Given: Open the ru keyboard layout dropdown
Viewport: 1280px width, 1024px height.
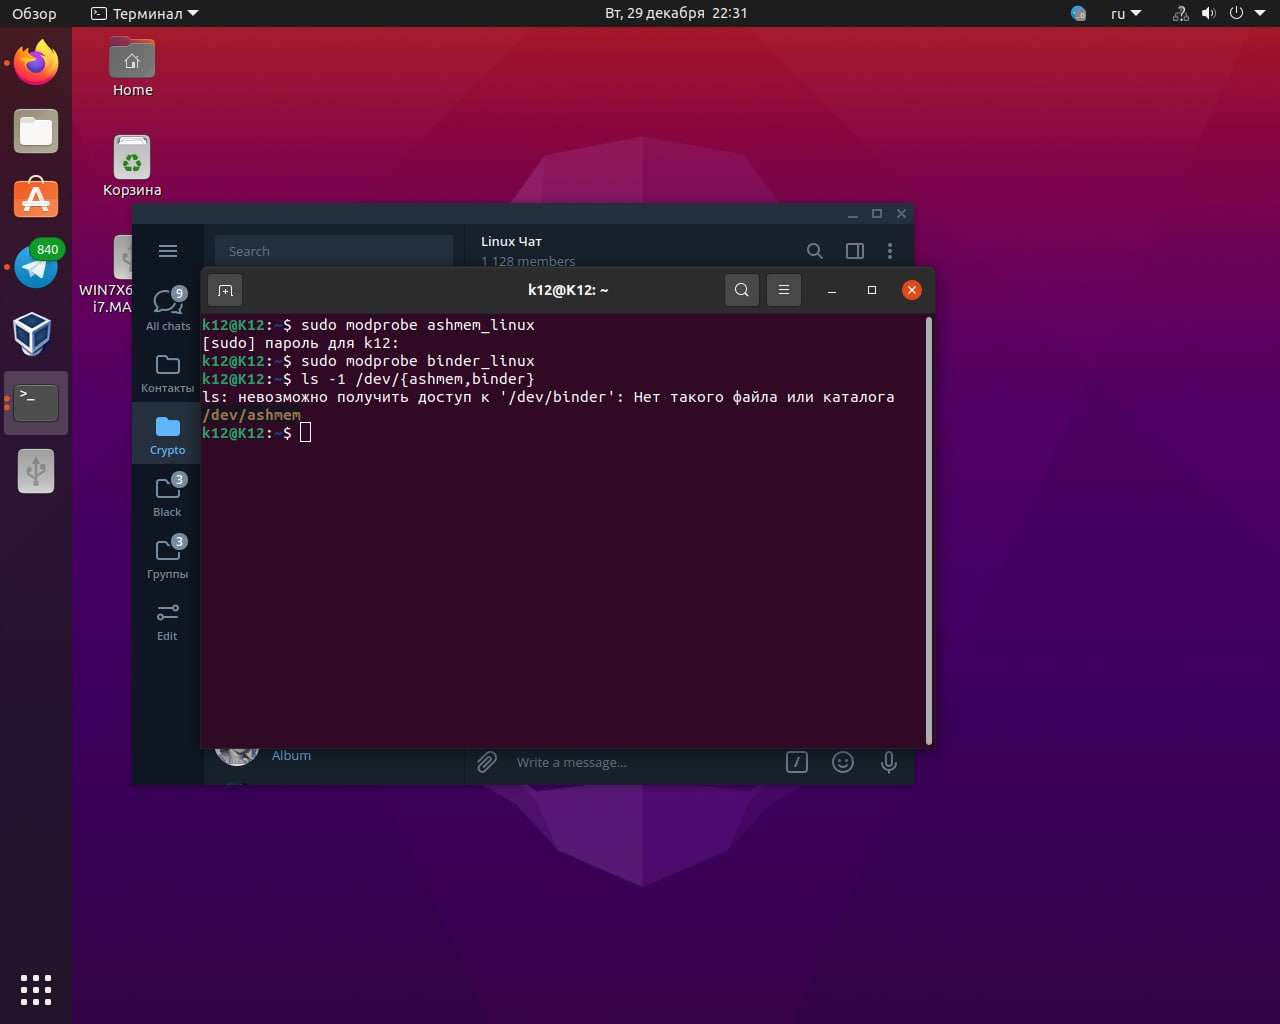Looking at the screenshot, I should point(1125,13).
